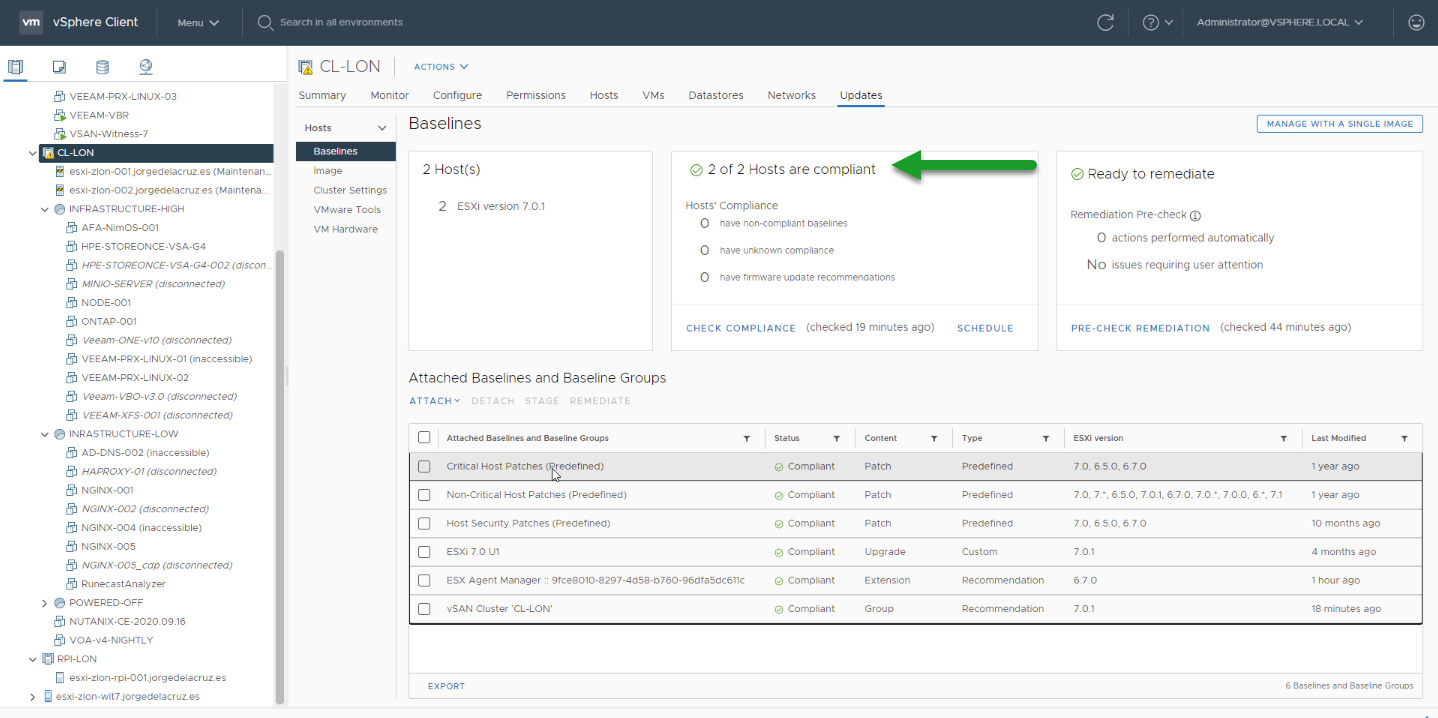
Task: Click the PRE-CHECK REMEDIATION link
Action: click(x=1140, y=328)
